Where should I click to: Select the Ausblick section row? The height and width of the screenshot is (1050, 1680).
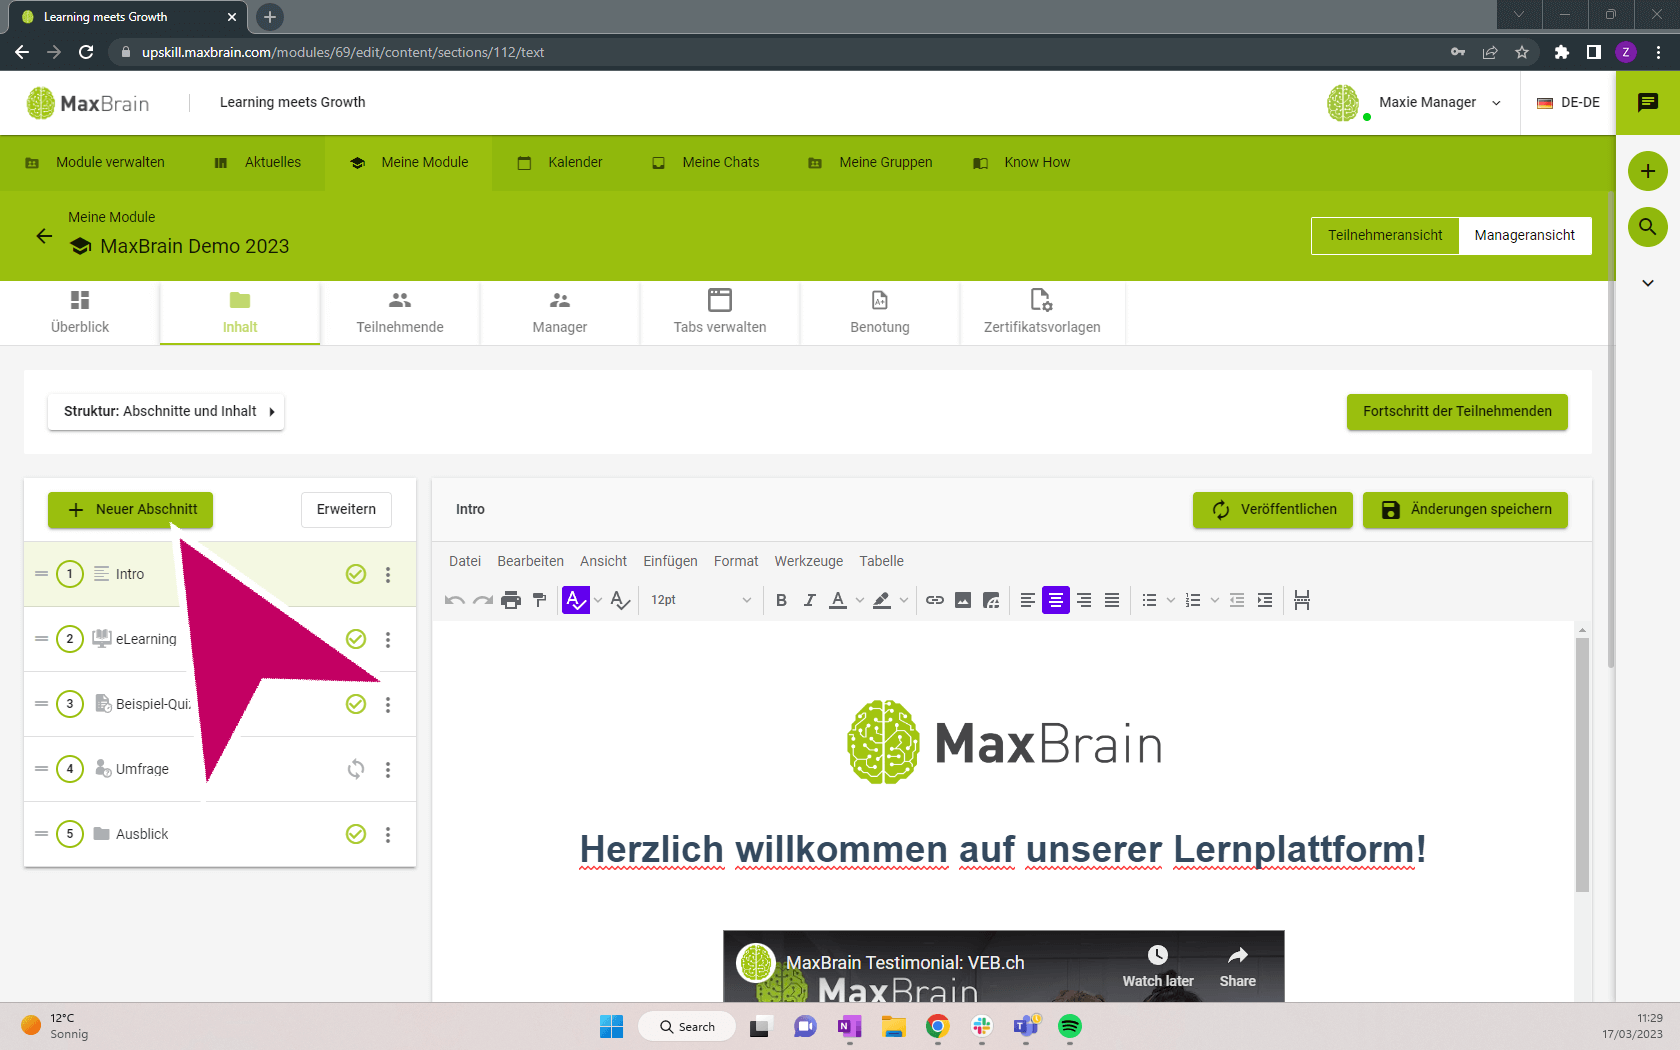click(x=220, y=834)
